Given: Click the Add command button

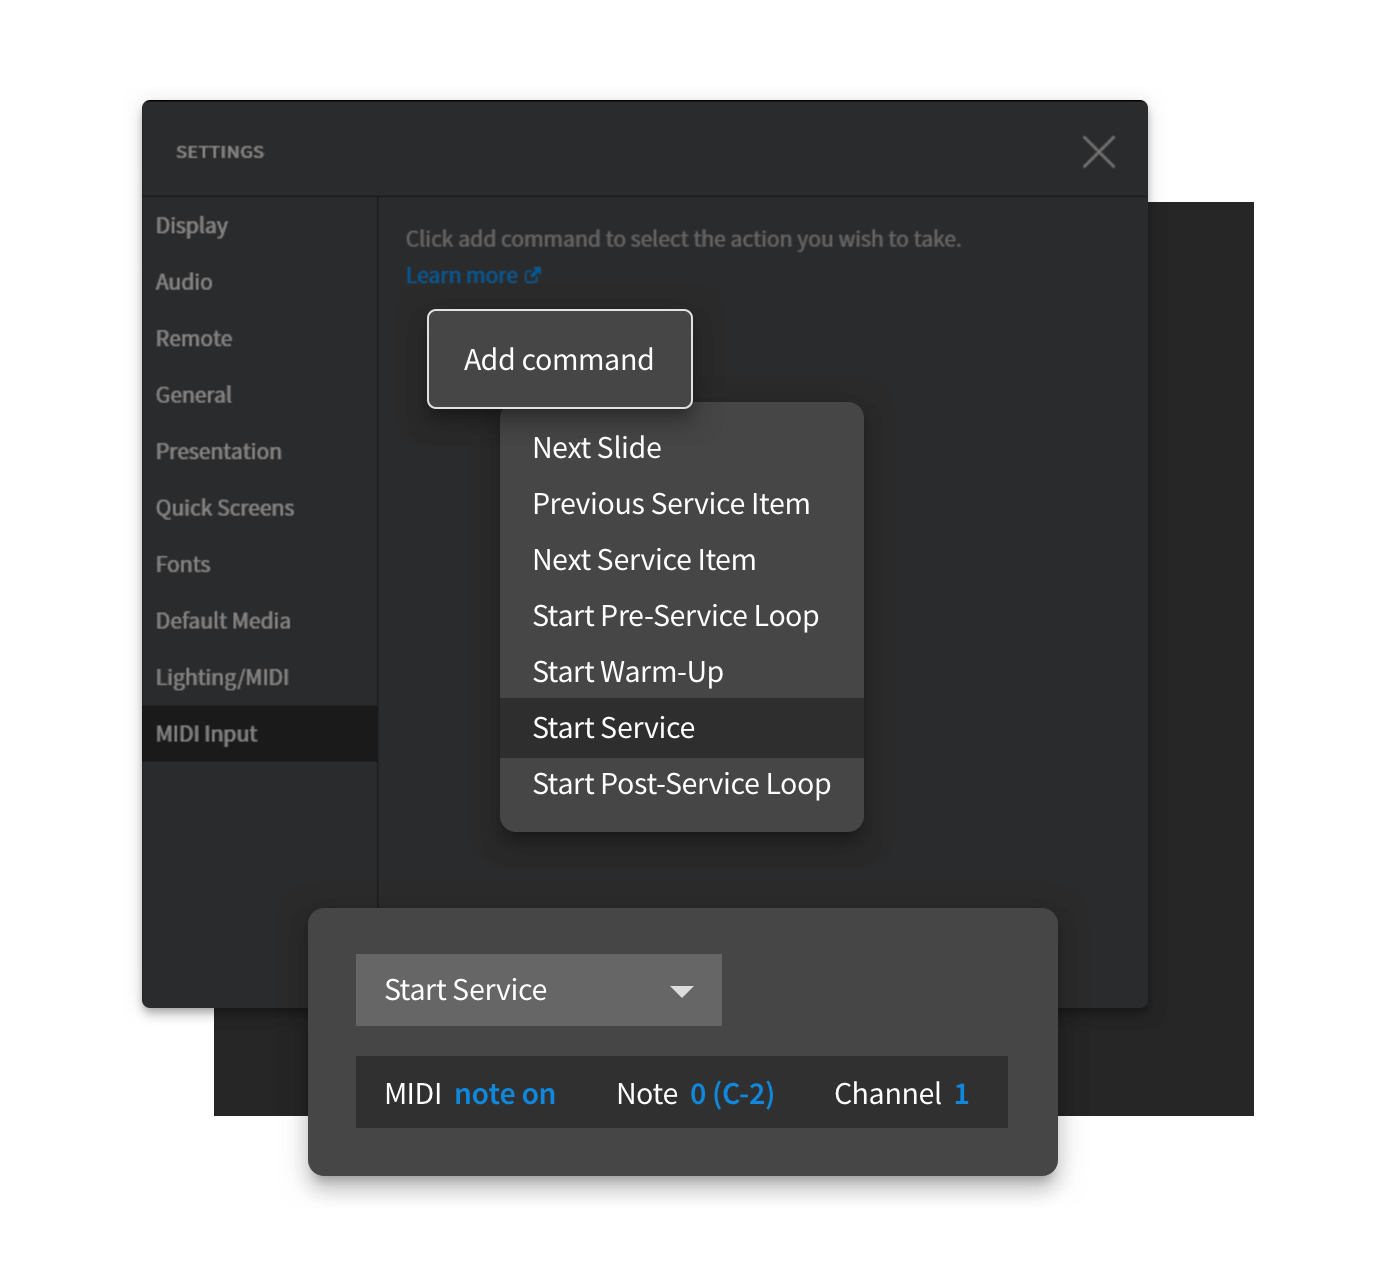Looking at the screenshot, I should [560, 359].
